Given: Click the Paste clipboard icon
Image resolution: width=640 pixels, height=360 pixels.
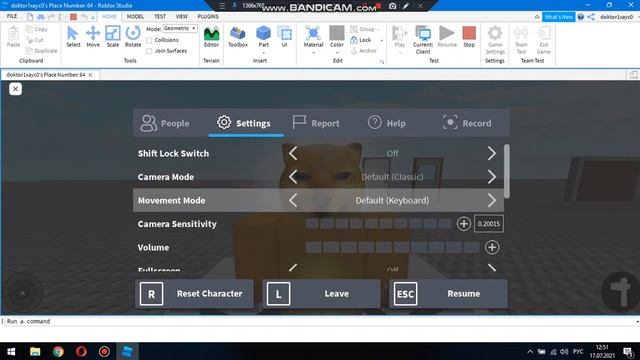Looking at the screenshot, I should [13, 37].
